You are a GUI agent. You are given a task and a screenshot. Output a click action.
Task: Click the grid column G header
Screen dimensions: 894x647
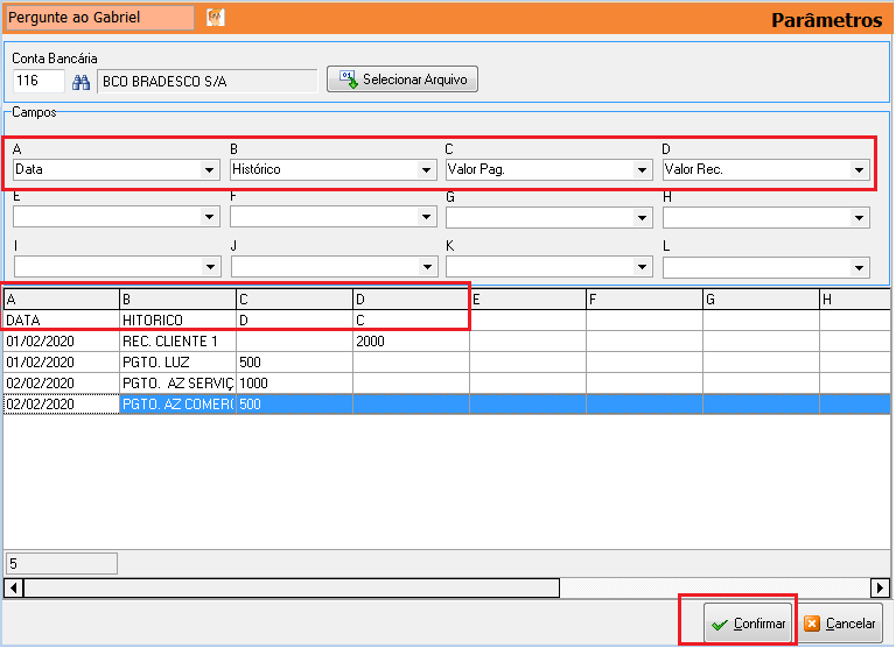761,299
